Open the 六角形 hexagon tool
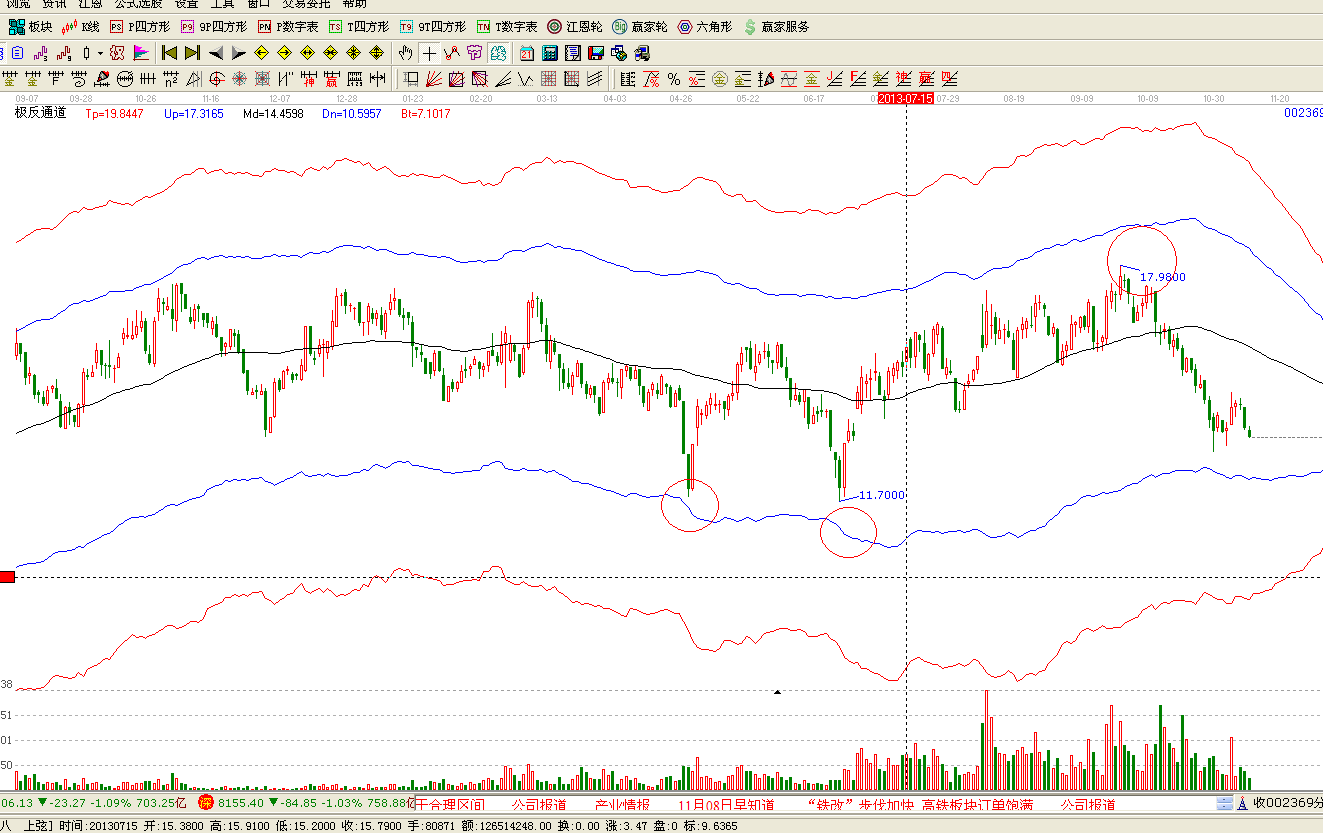Viewport: 1323px width, 833px height. click(705, 27)
